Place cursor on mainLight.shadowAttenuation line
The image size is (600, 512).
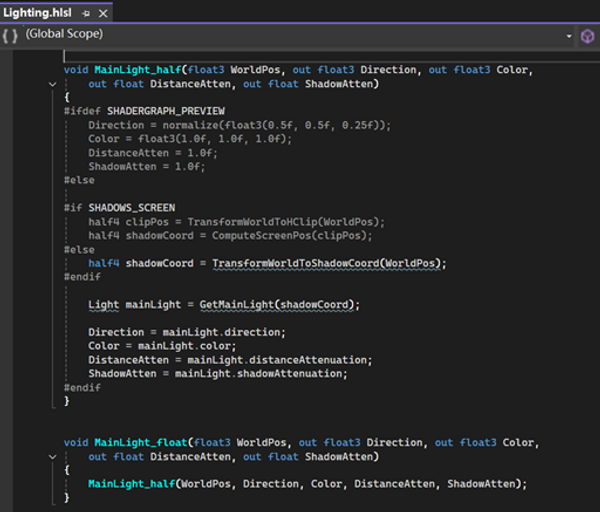[218, 373]
